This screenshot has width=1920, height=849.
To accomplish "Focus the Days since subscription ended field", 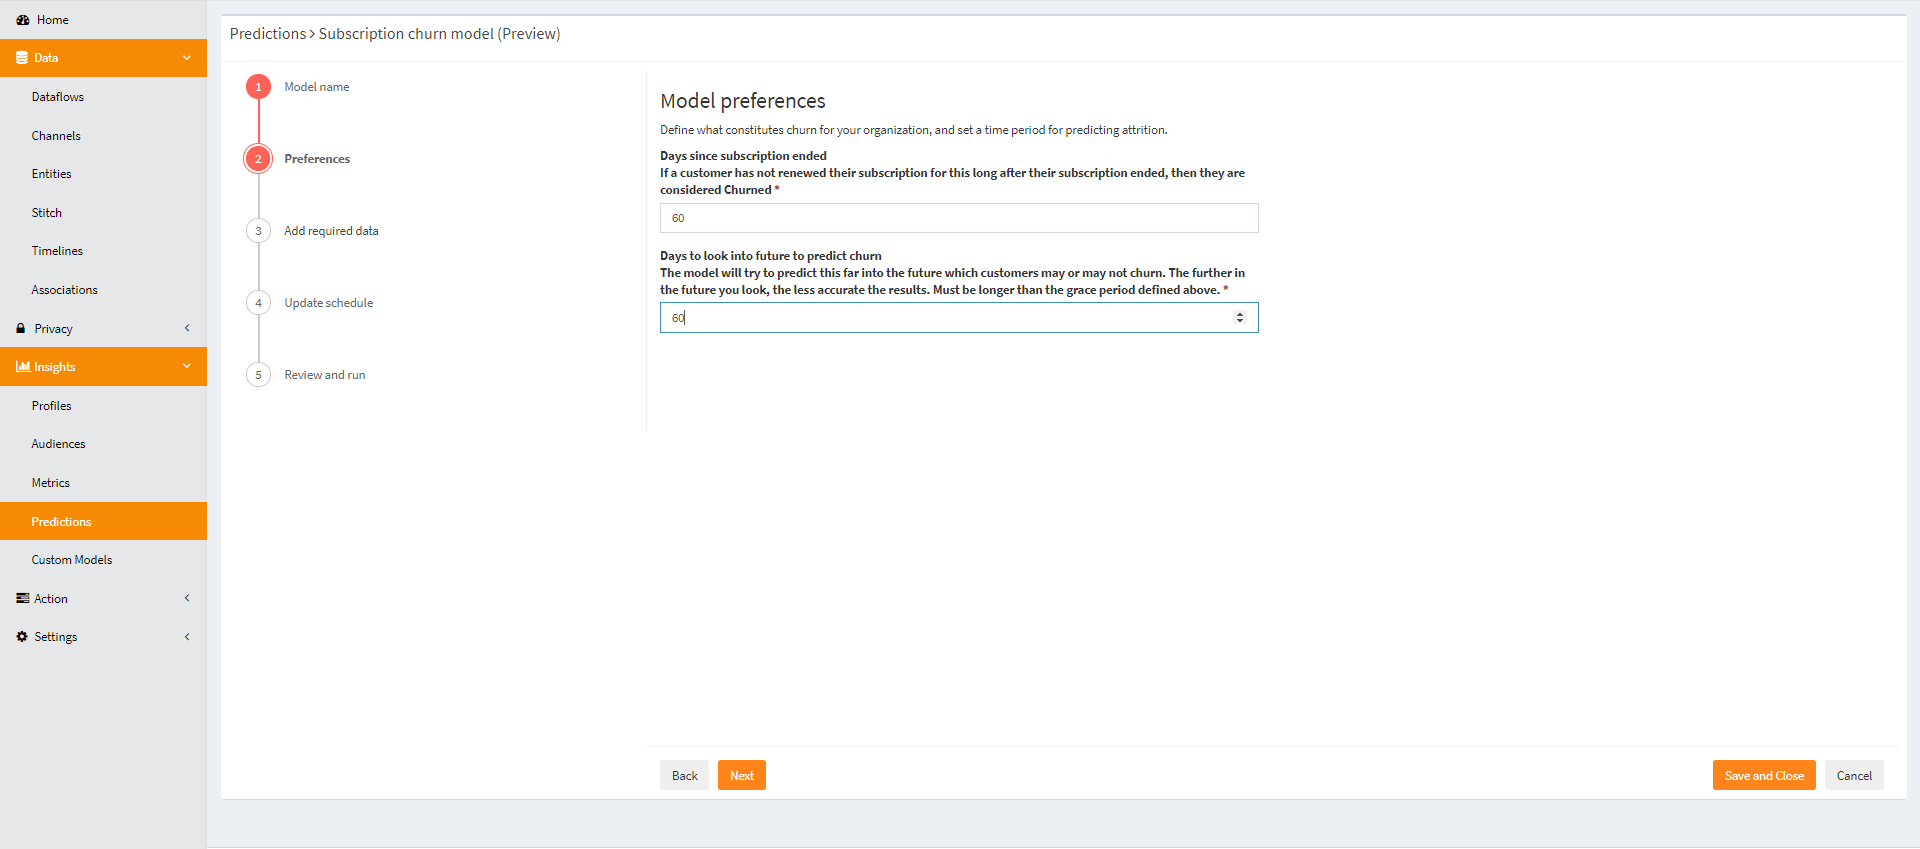I will pos(959,218).
